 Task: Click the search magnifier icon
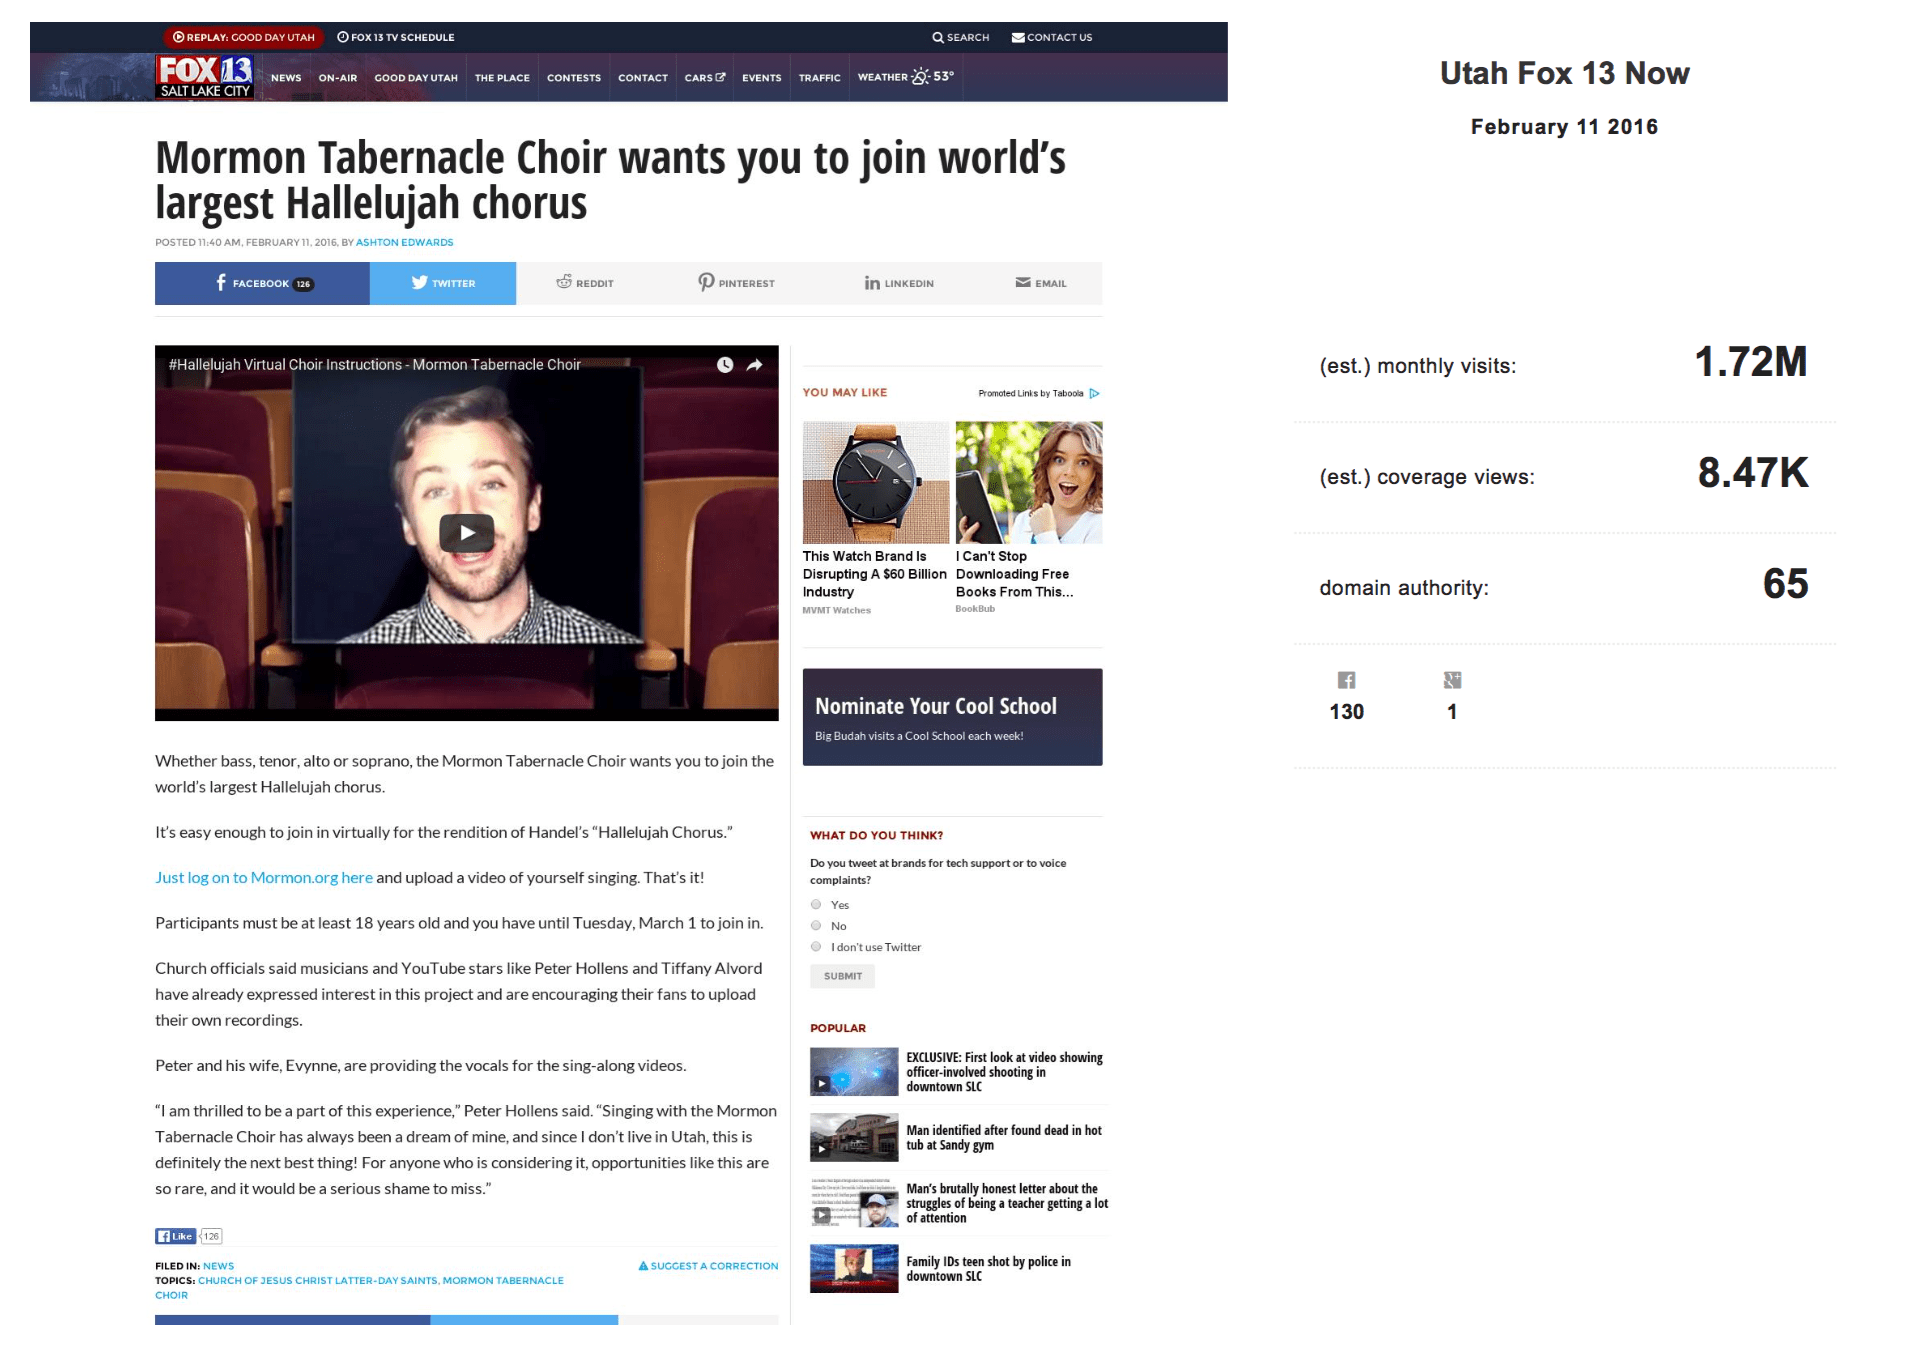pyautogui.click(x=937, y=38)
